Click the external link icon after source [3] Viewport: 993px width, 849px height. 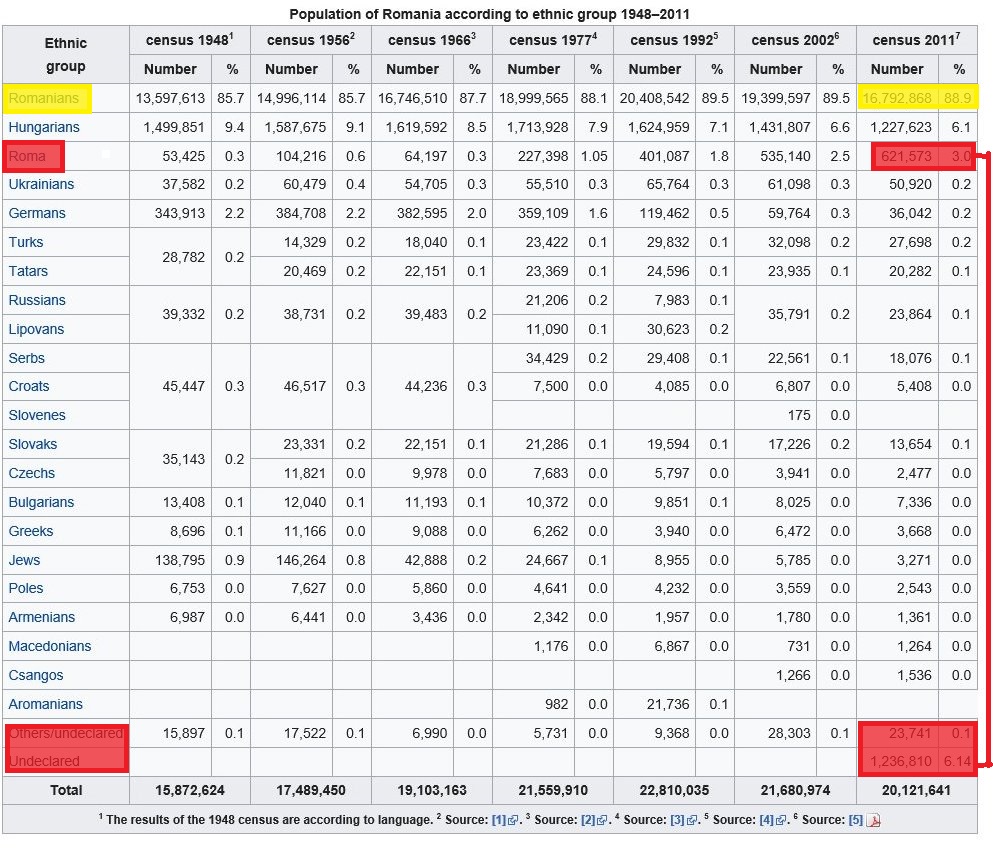click(x=692, y=821)
